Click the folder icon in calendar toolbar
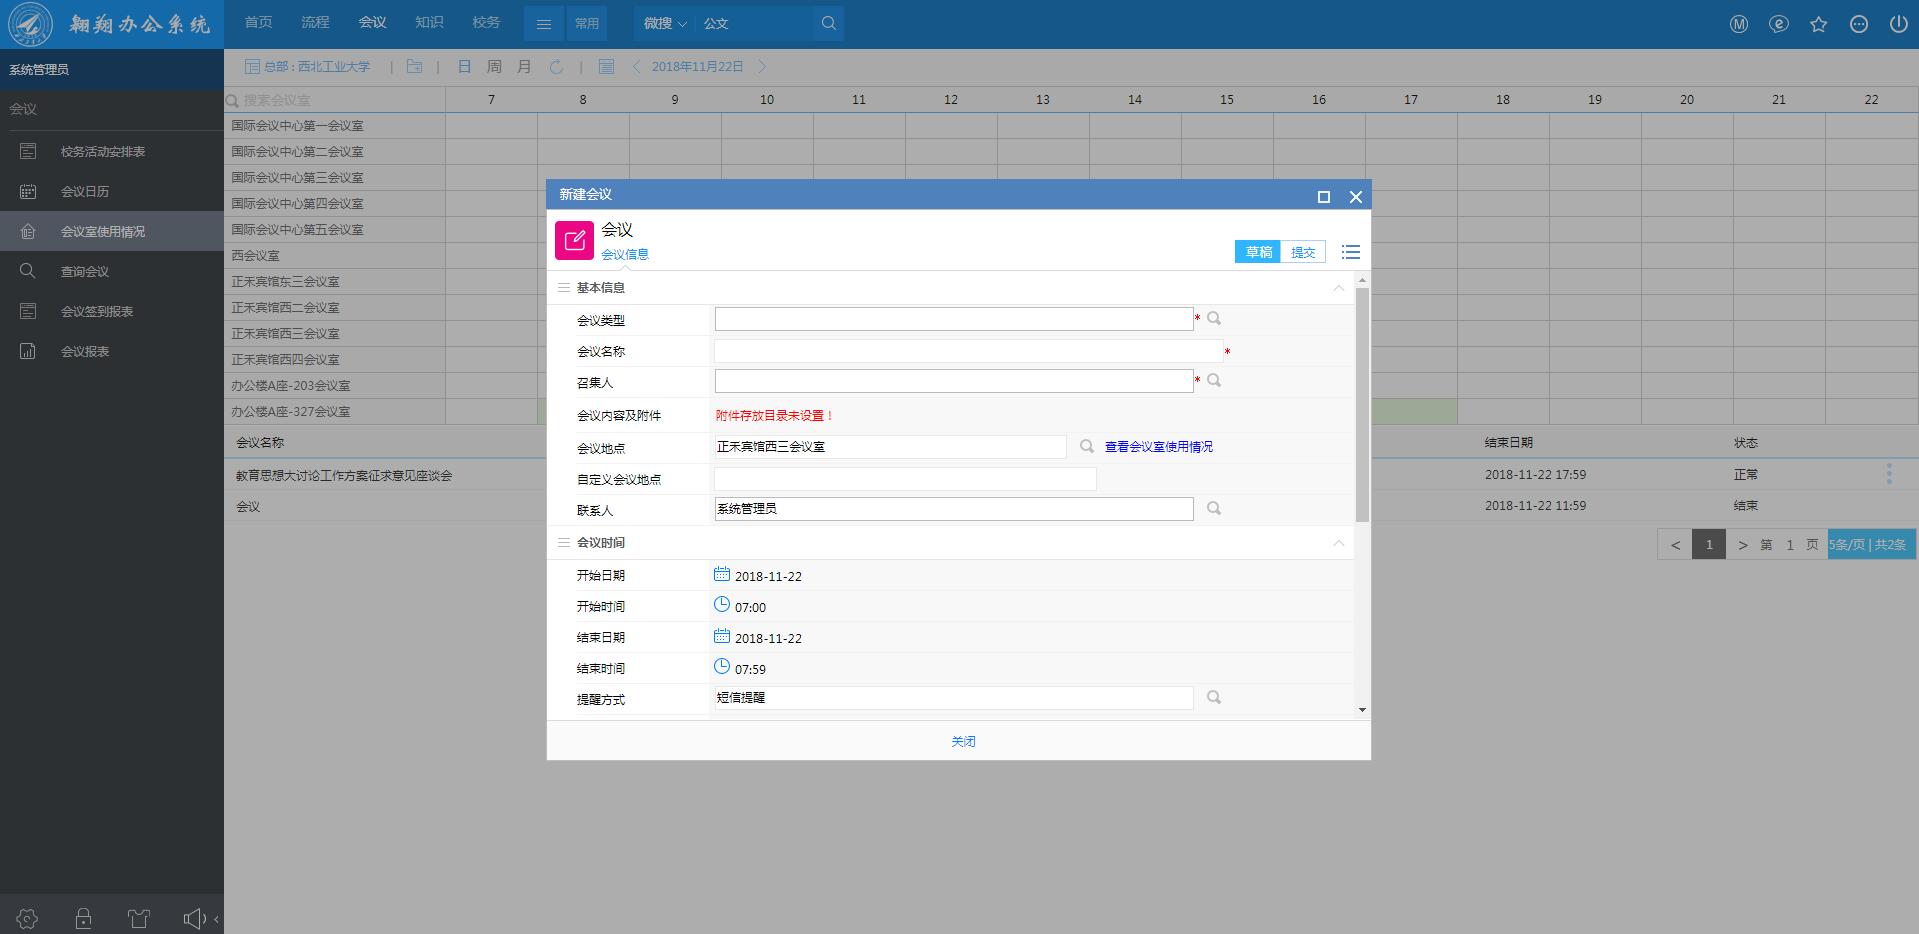Screen dimensions: 1919x934 pyautogui.click(x=414, y=67)
